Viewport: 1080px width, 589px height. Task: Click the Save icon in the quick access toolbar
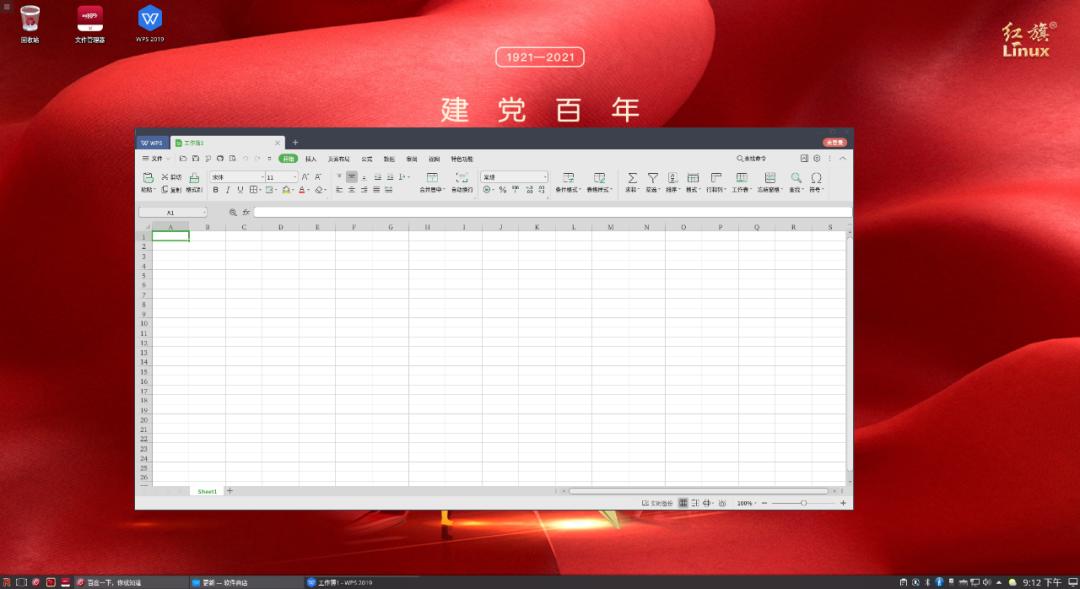pyautogui.click(x=196, y=158)
